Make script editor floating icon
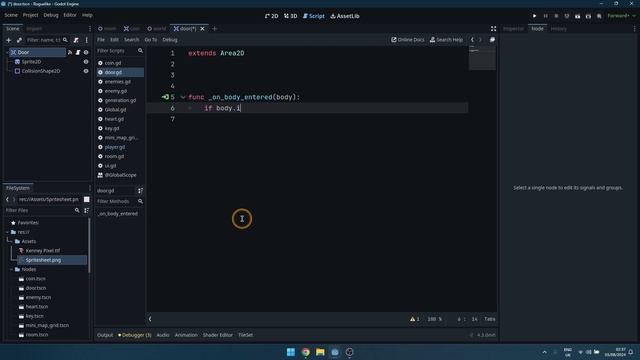 pyautogui.click(x=492, y=40)
